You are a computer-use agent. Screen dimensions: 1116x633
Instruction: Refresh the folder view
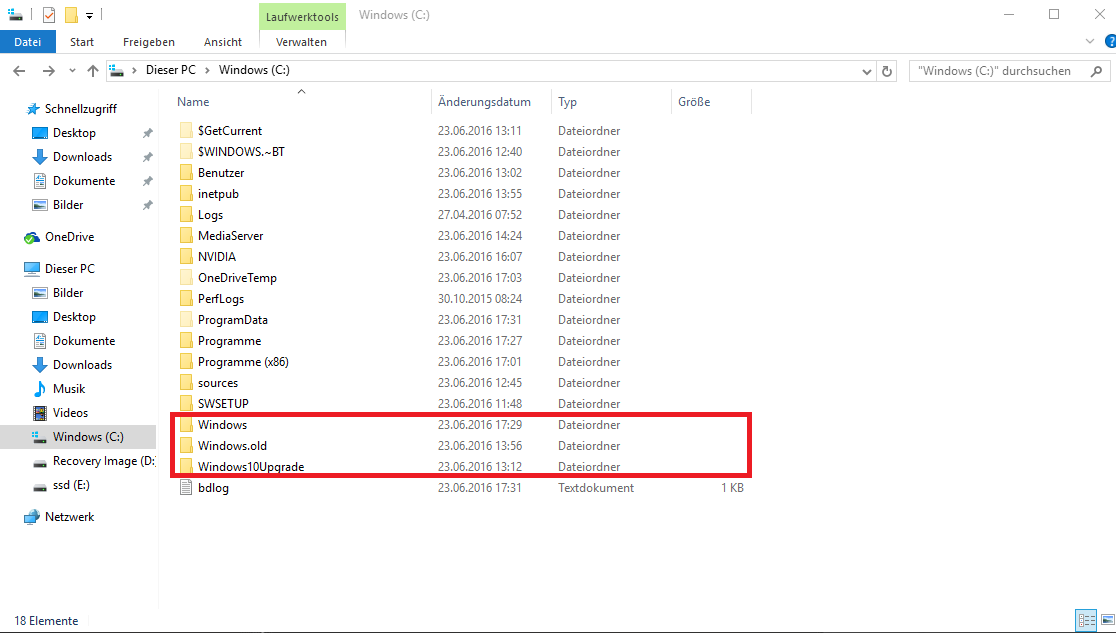tap(887, 70)
